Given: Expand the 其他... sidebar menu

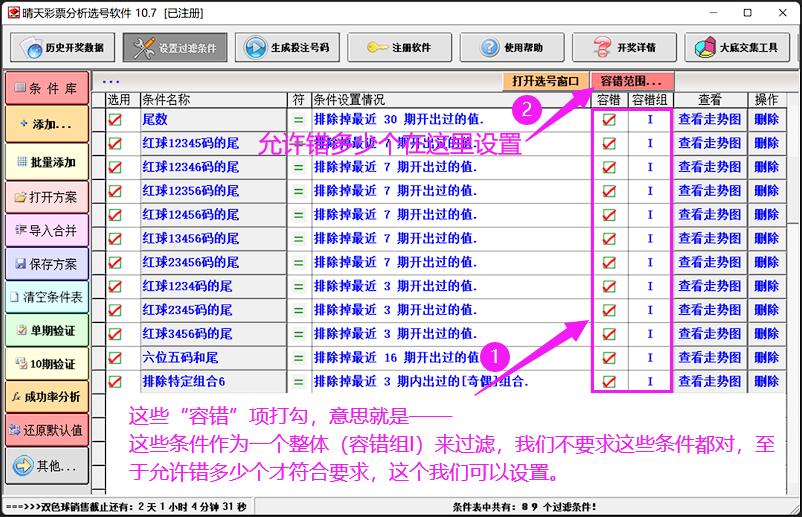Looking at the screenshot, I should tap(47, 466).
